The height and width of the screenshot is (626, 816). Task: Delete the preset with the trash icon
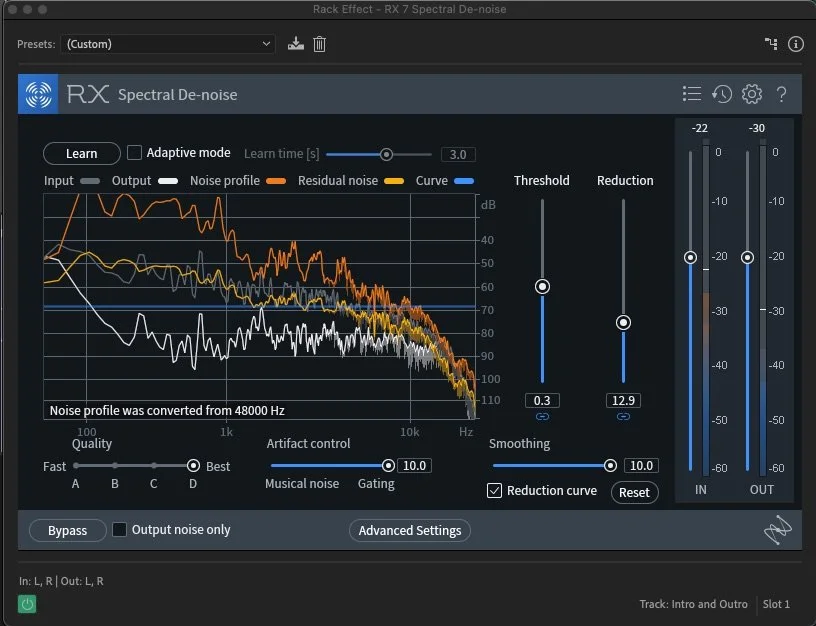pos(320,44)
